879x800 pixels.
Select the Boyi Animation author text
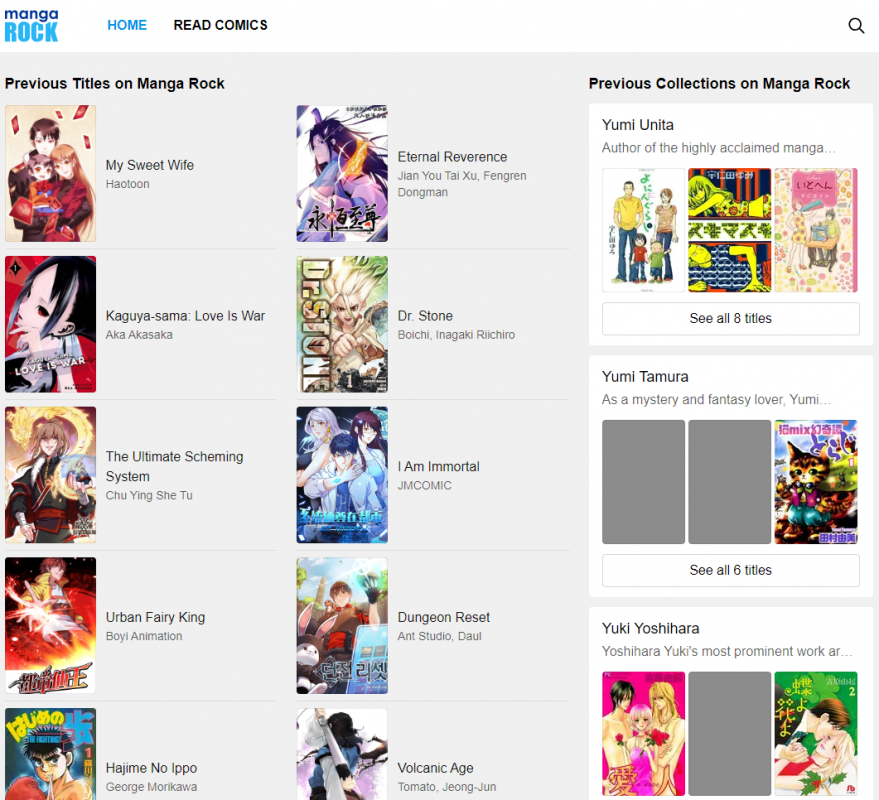(144, 636)
